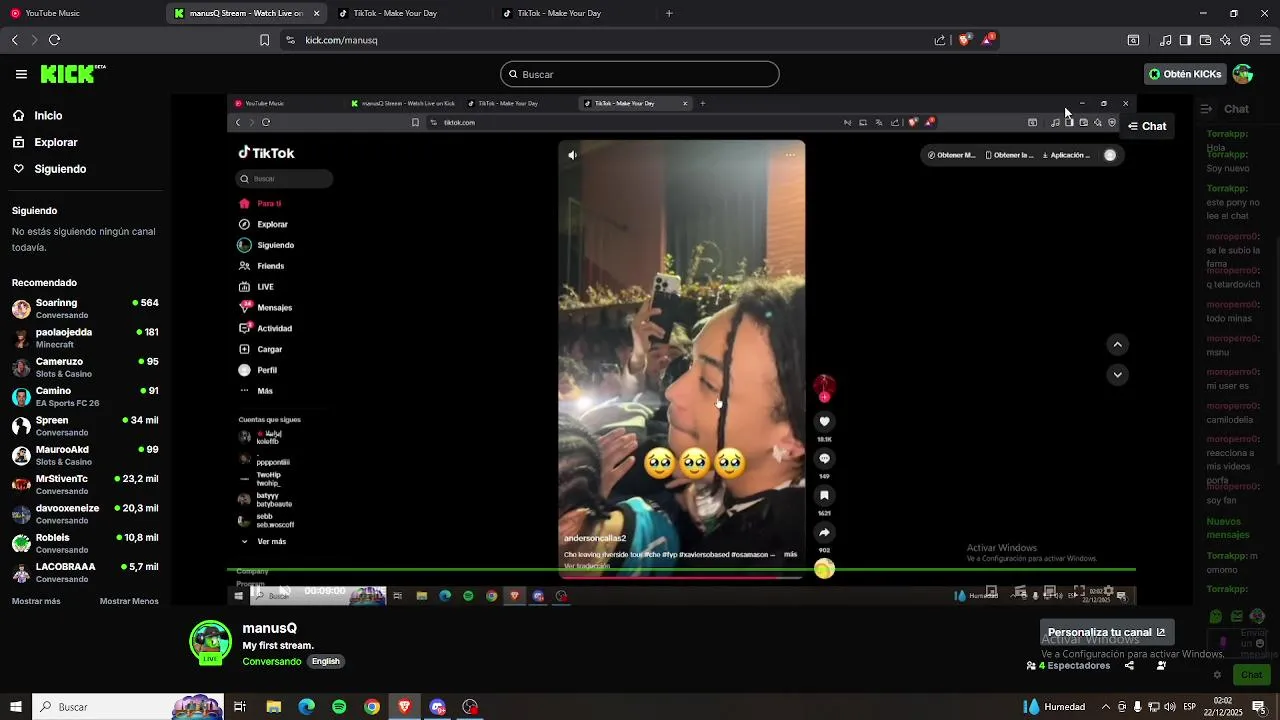Viewport: 1280px width, 720px height.
Task: Mute the TikTok video in stream
Action: (572, 155)
